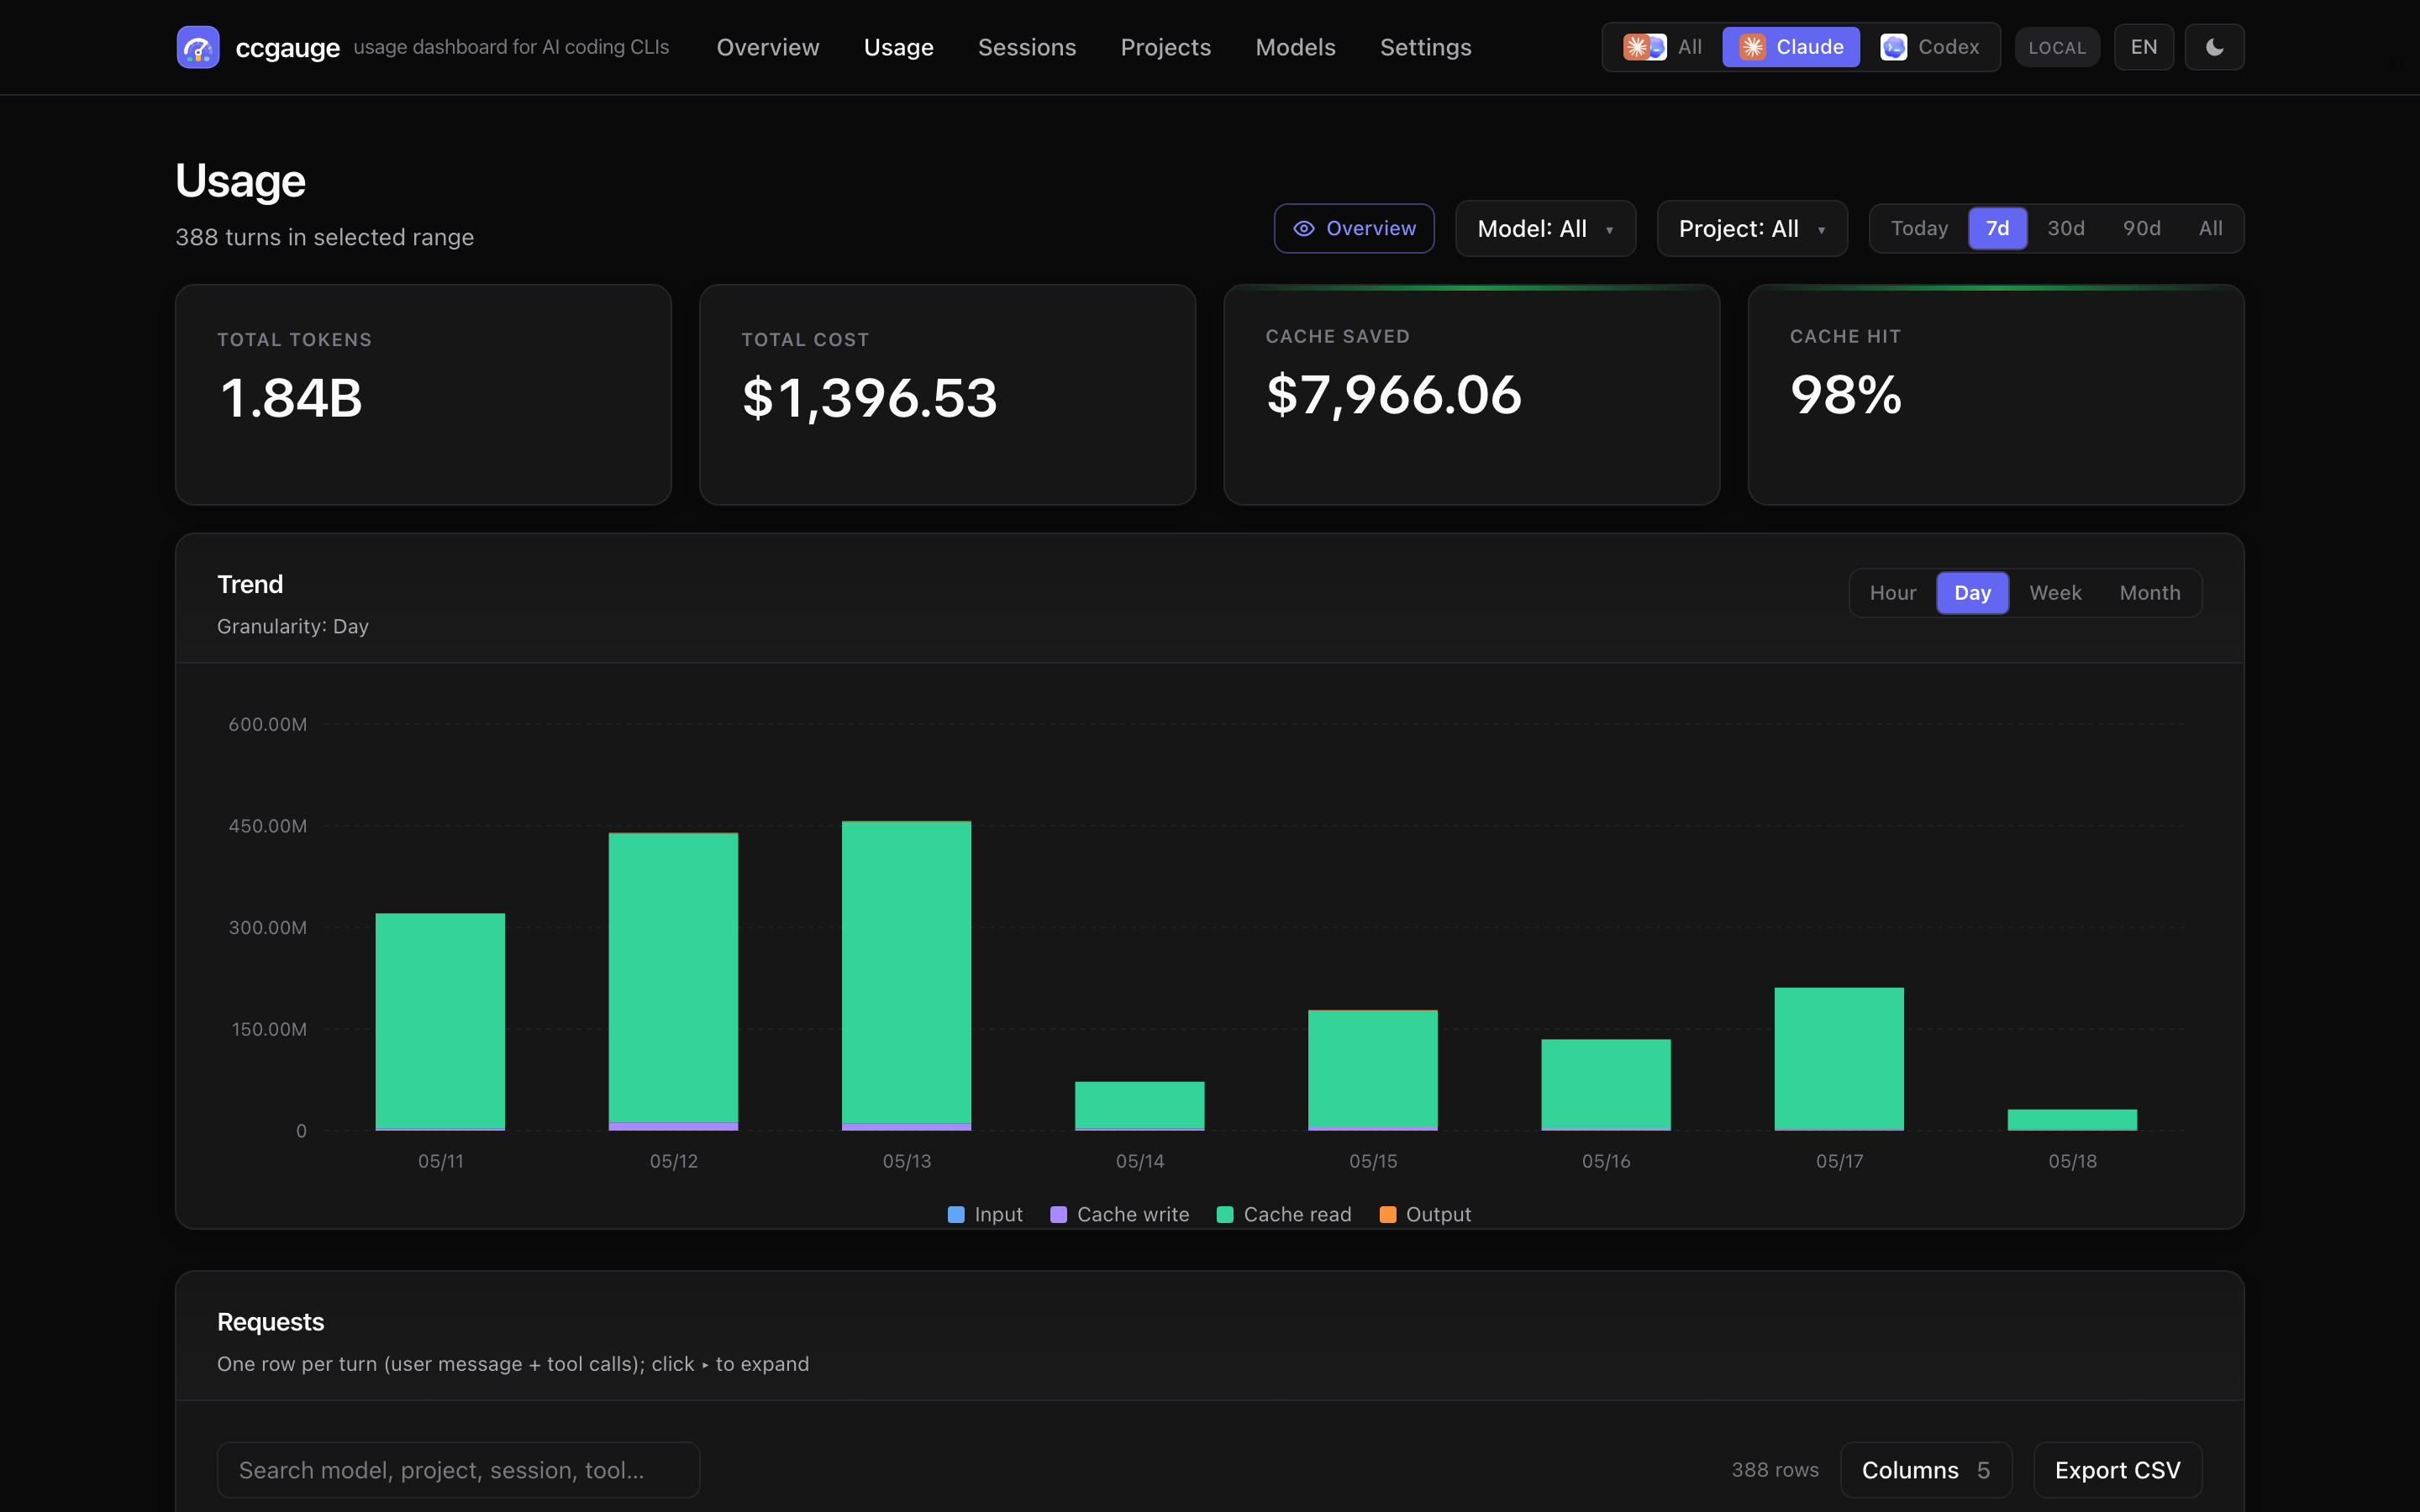Image resolution: width=2420 pixels, height=1512 pixels.
Task: Click the Export CSV button
Action: (x=2117, y=1470)
